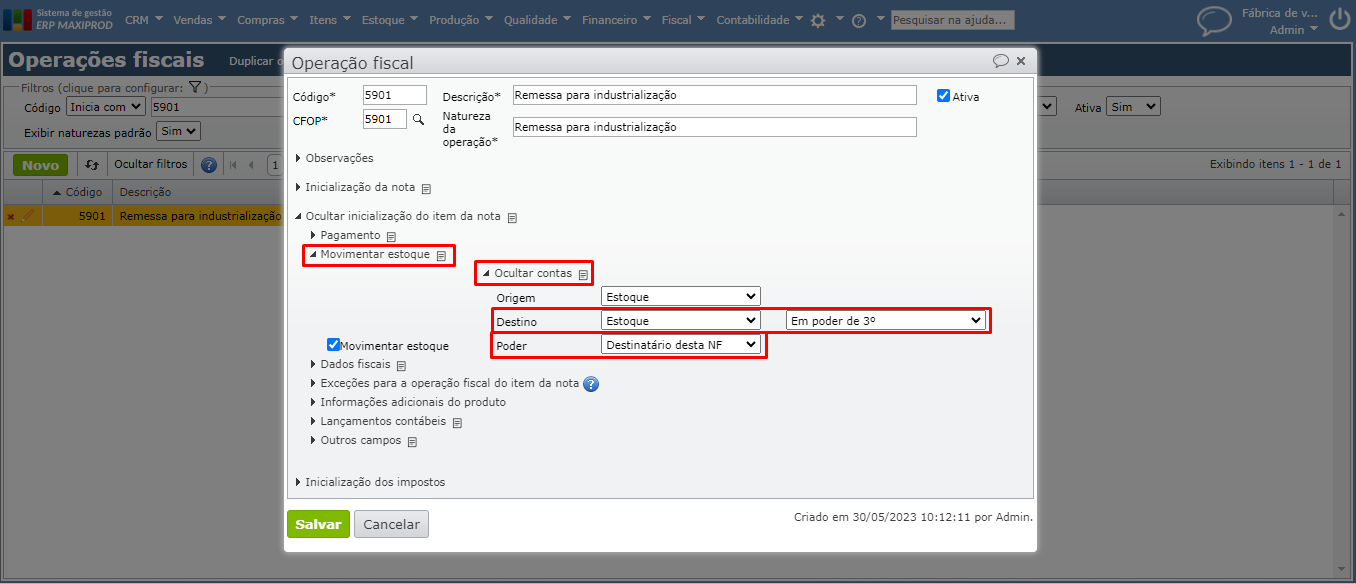Click the note icon beside Pagamento

(x=391, y=236)
